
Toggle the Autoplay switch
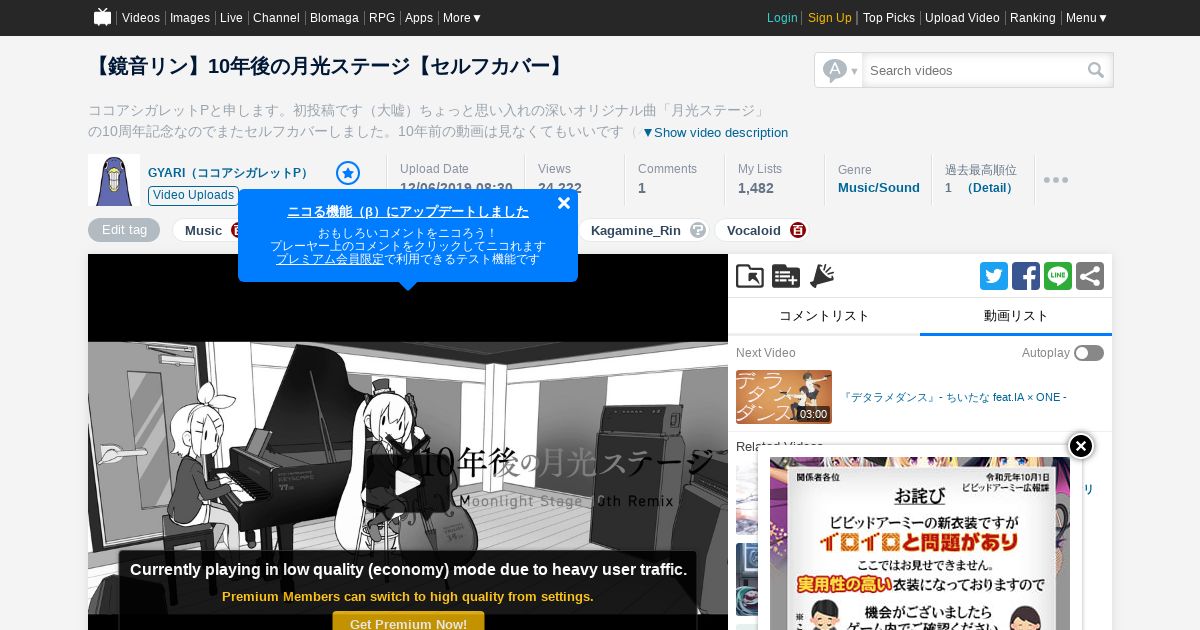pyautogui.click(x=1089, y=353)
